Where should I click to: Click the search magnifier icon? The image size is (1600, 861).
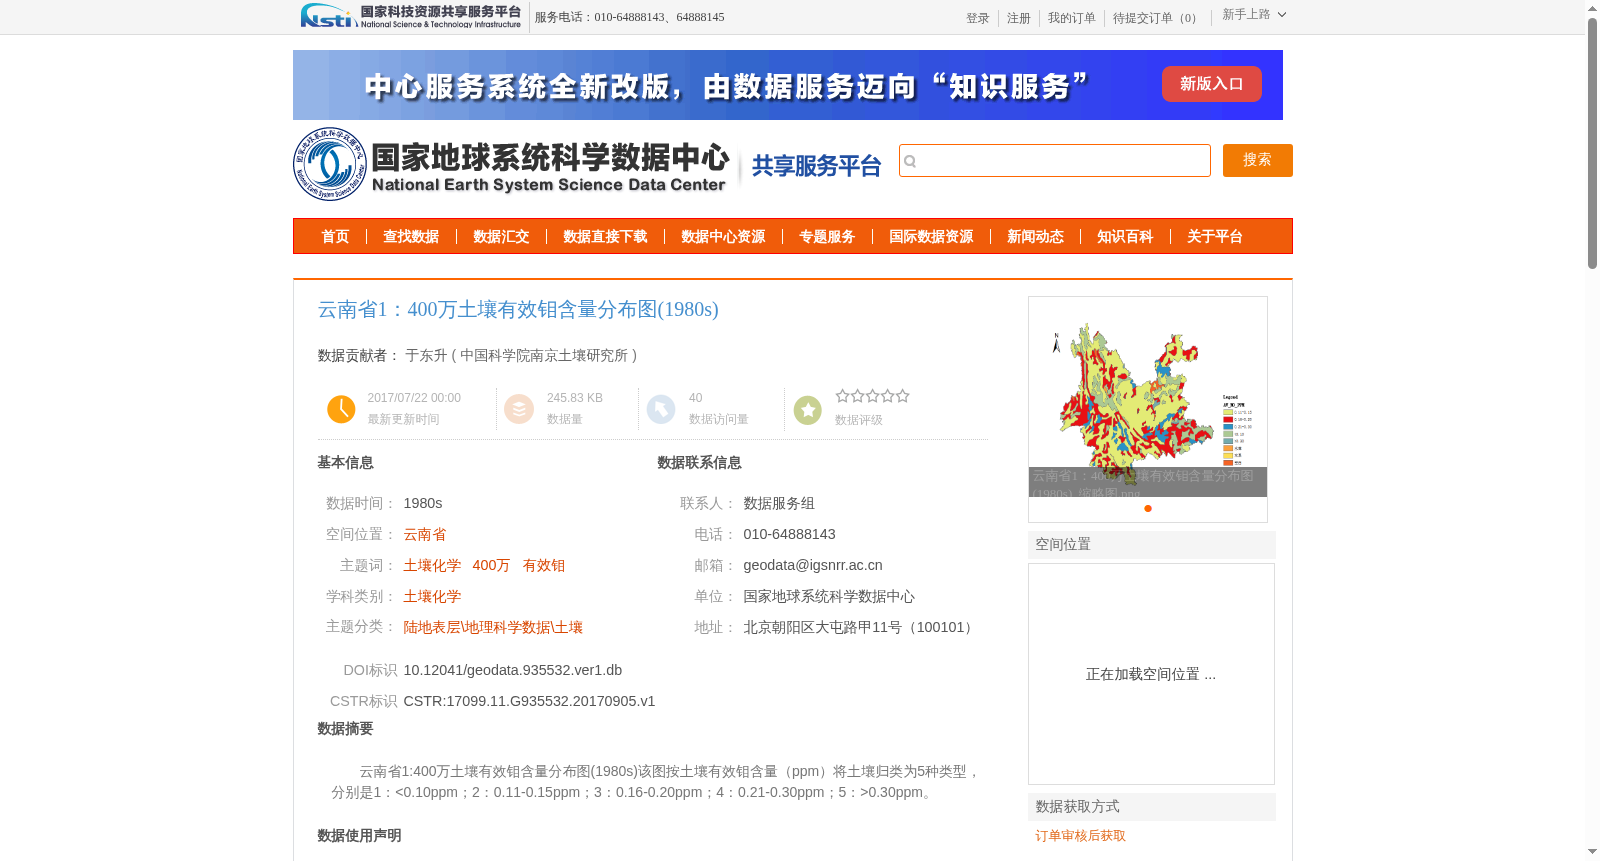(910, 161)
